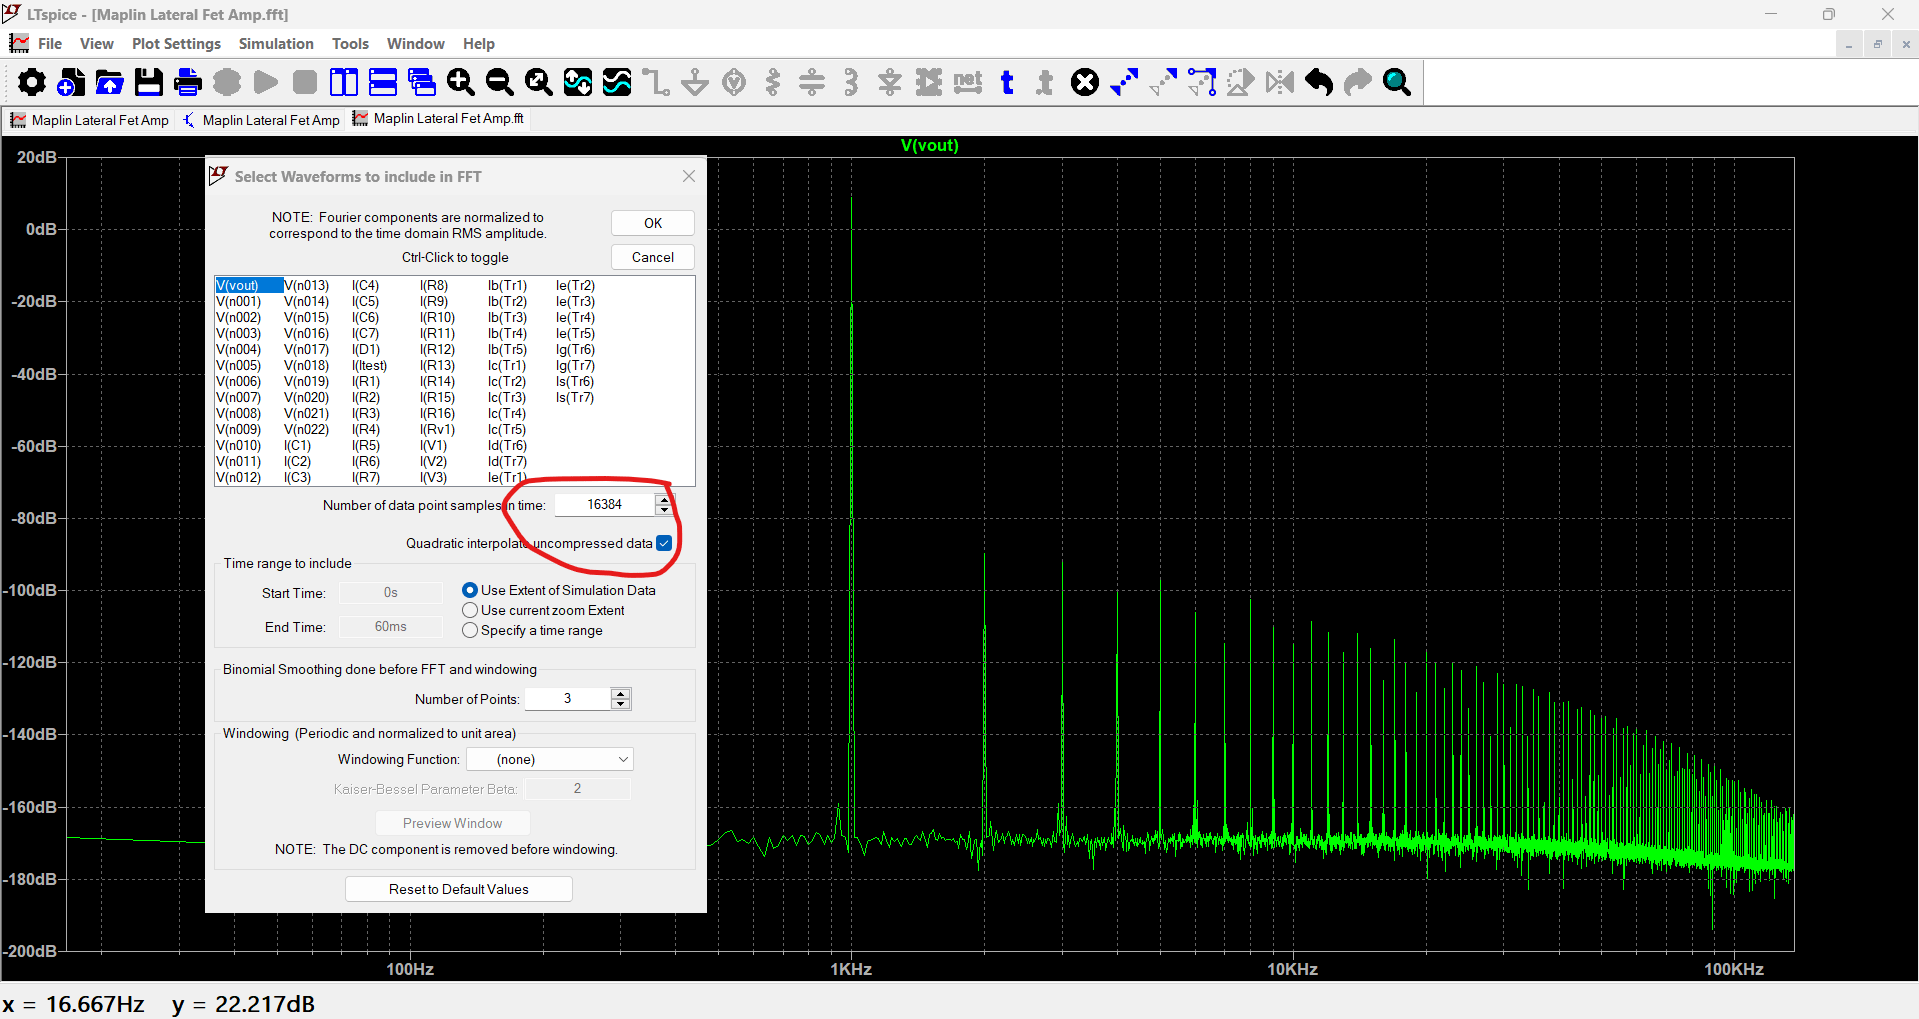Select the Place Resistor icon
Viewport: 1919px width, 1019px height.
773,82
